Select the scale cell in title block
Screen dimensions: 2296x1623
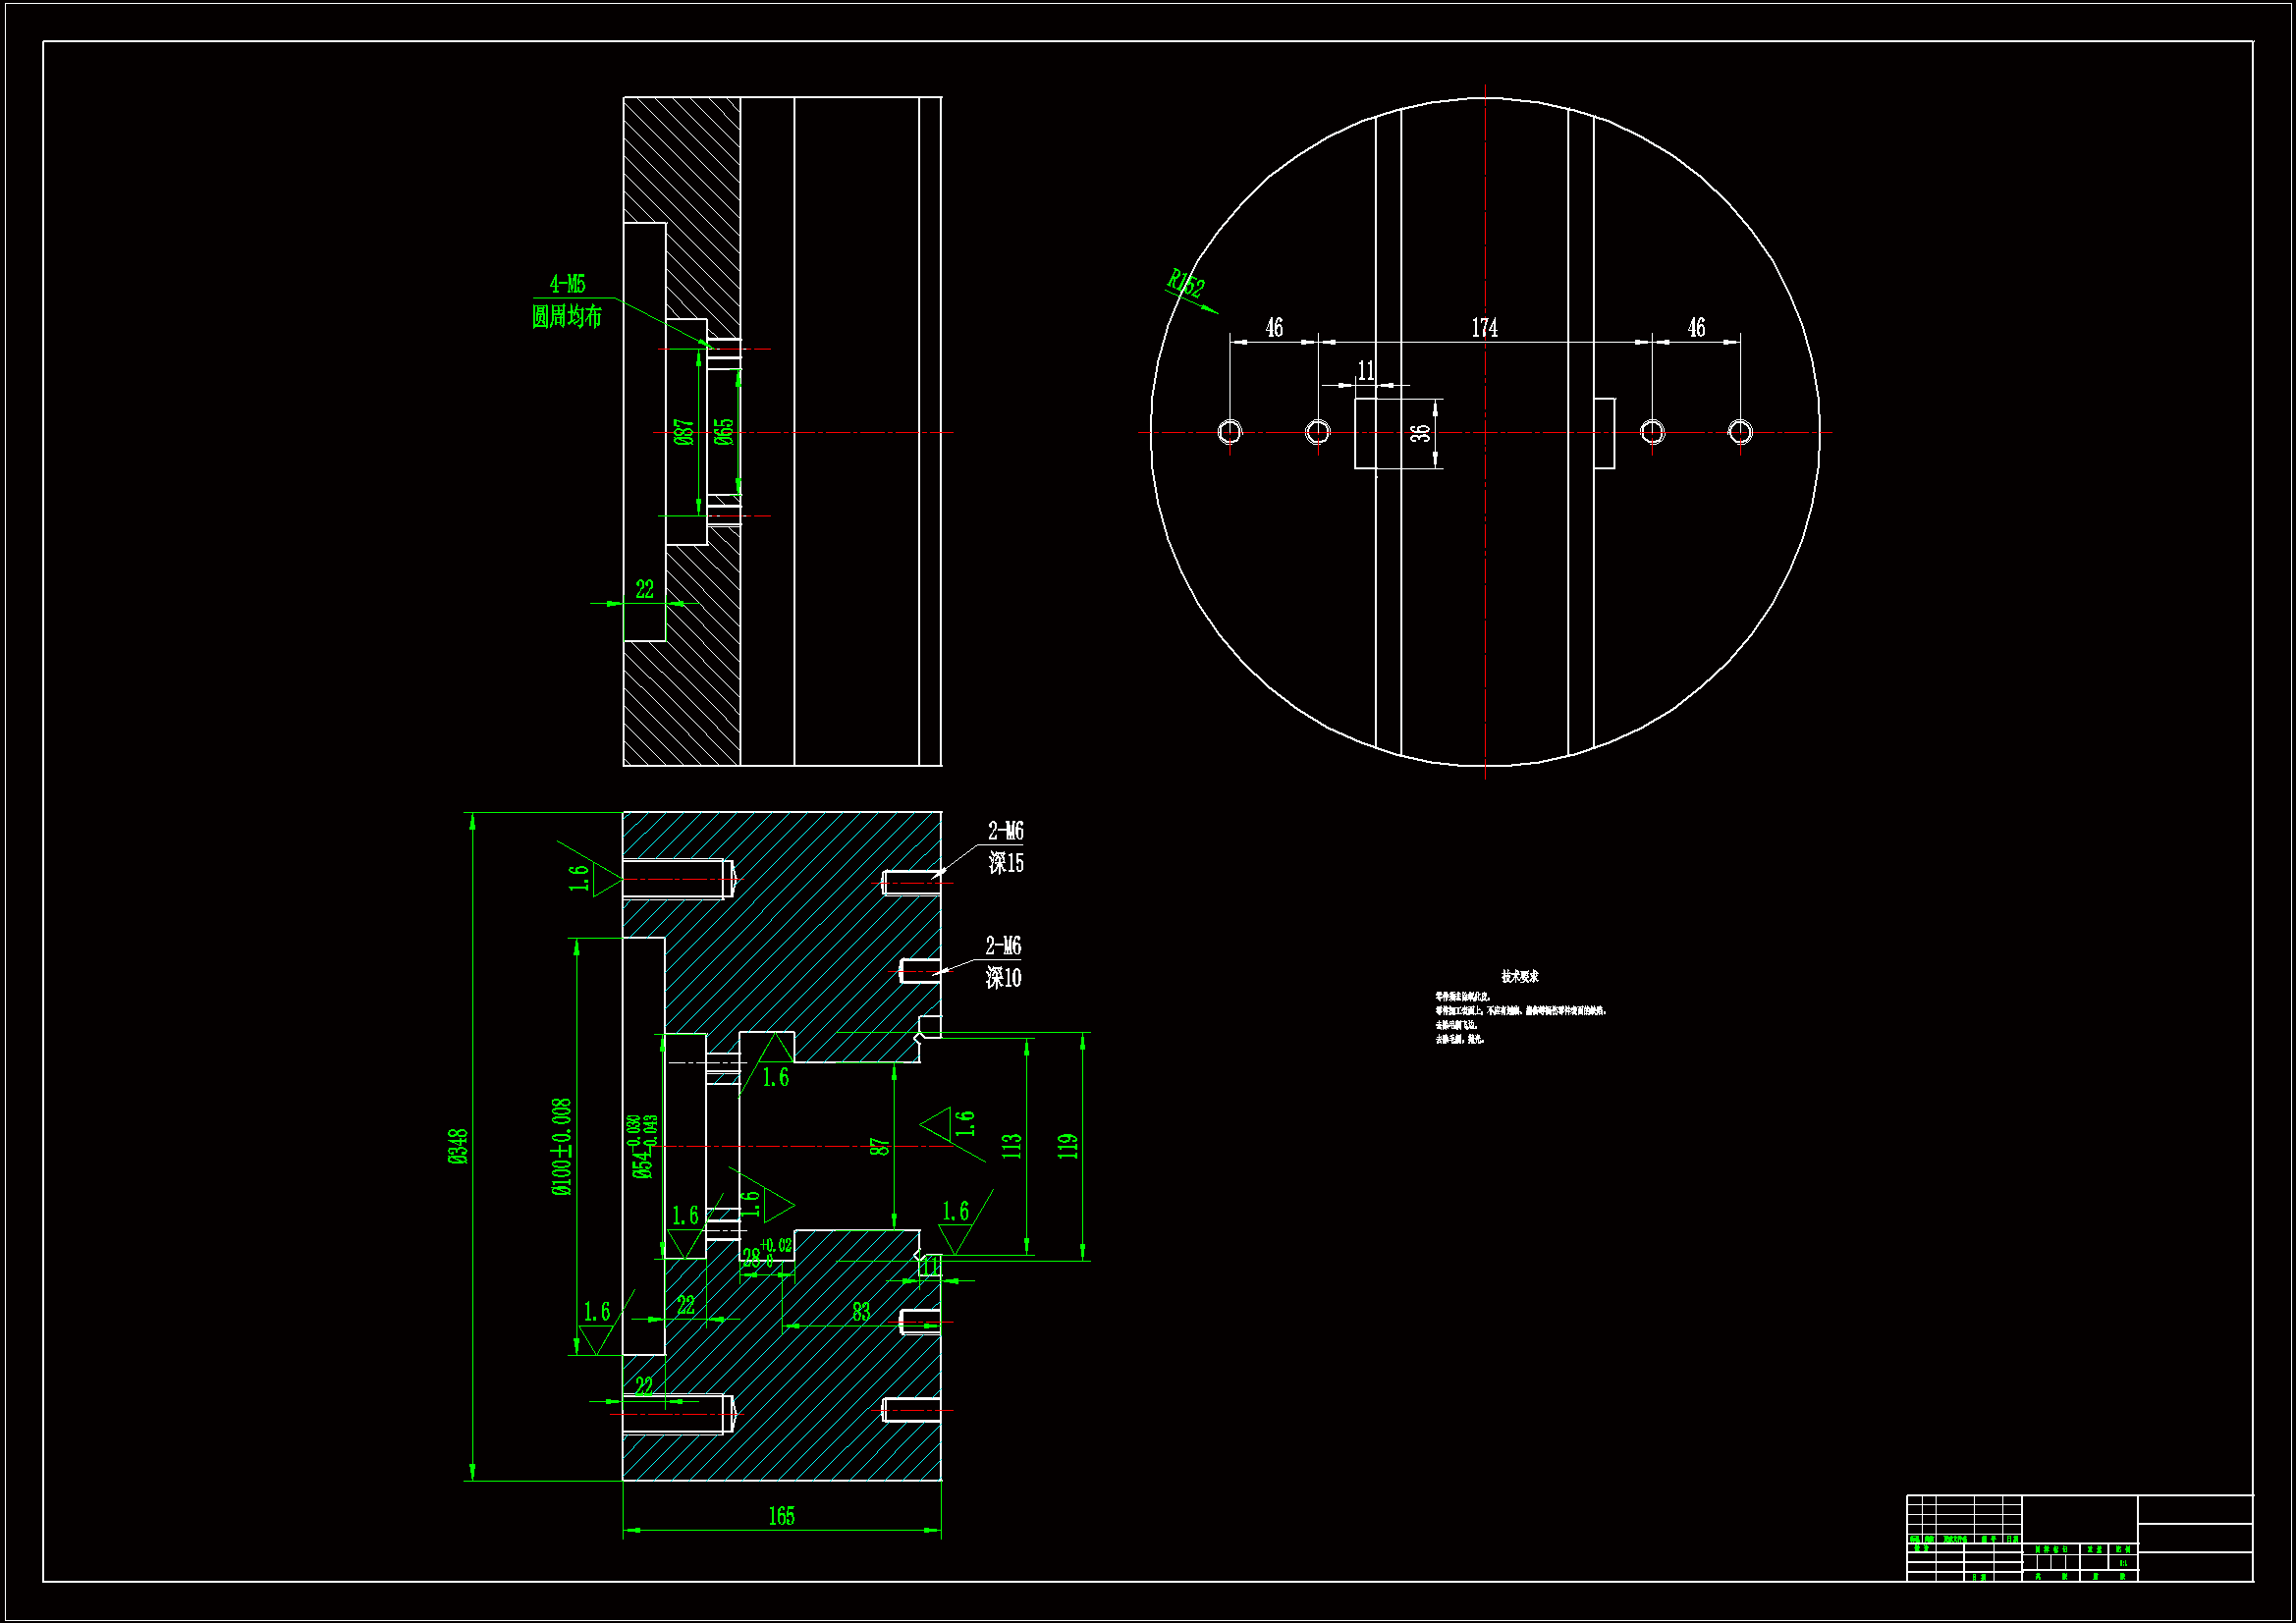[x=2123, y=1562]
